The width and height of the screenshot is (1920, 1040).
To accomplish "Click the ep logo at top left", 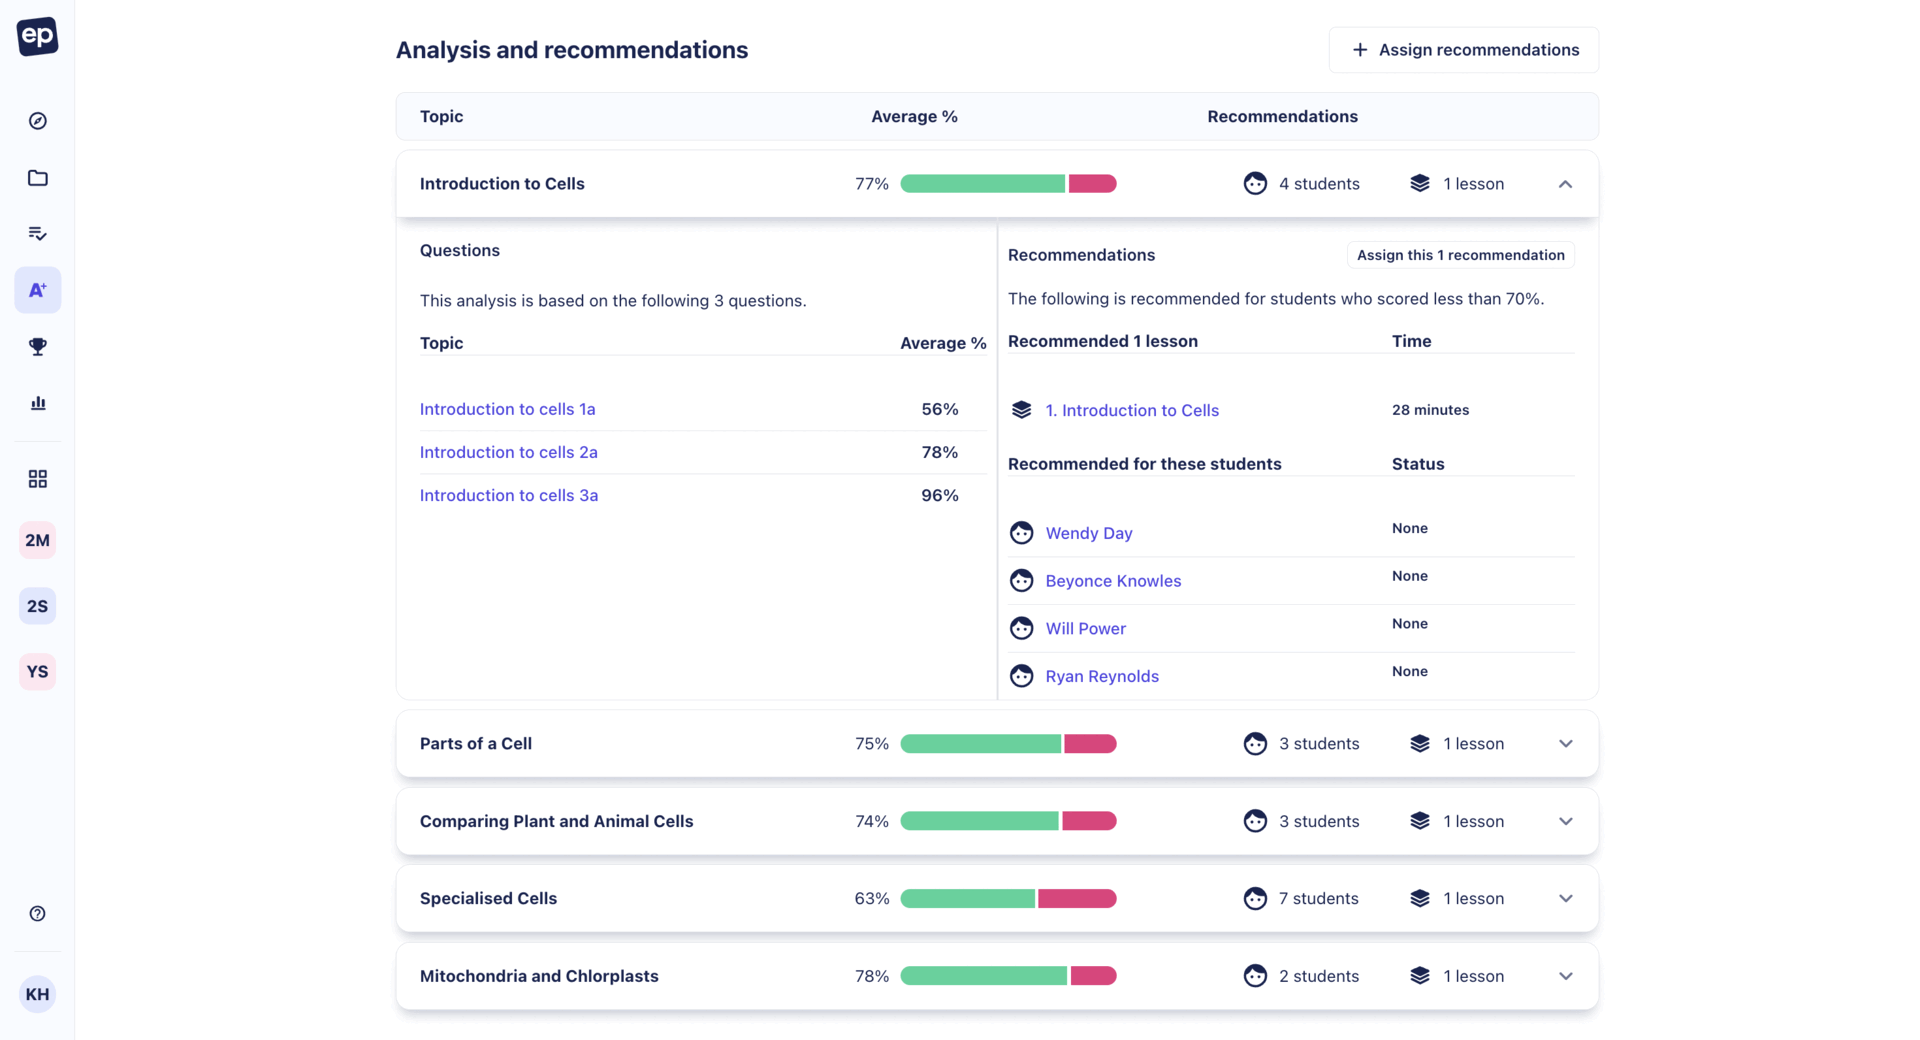I will (x=38, y=37).
